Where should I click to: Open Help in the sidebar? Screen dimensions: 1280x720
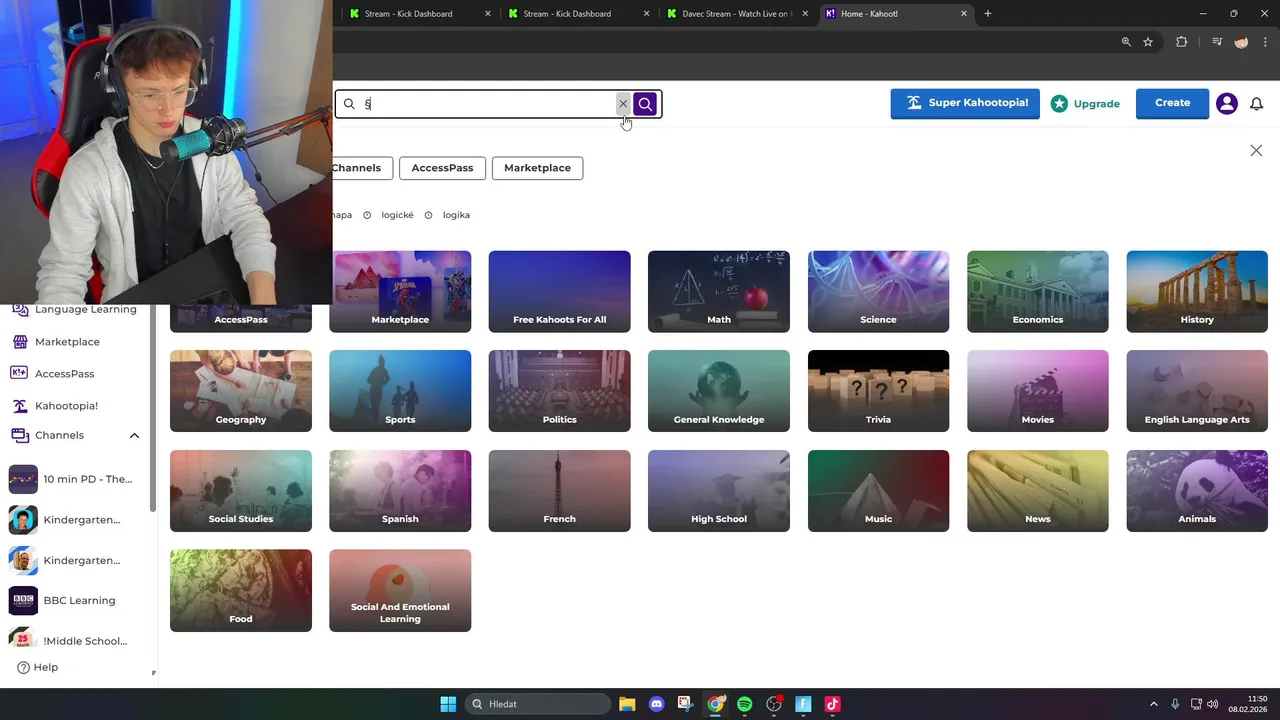pyautogui.click(x=38, y=667)
